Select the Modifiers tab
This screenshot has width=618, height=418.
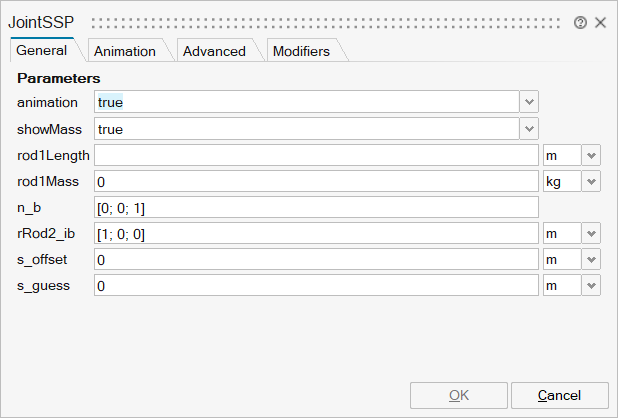pos(301,51)
